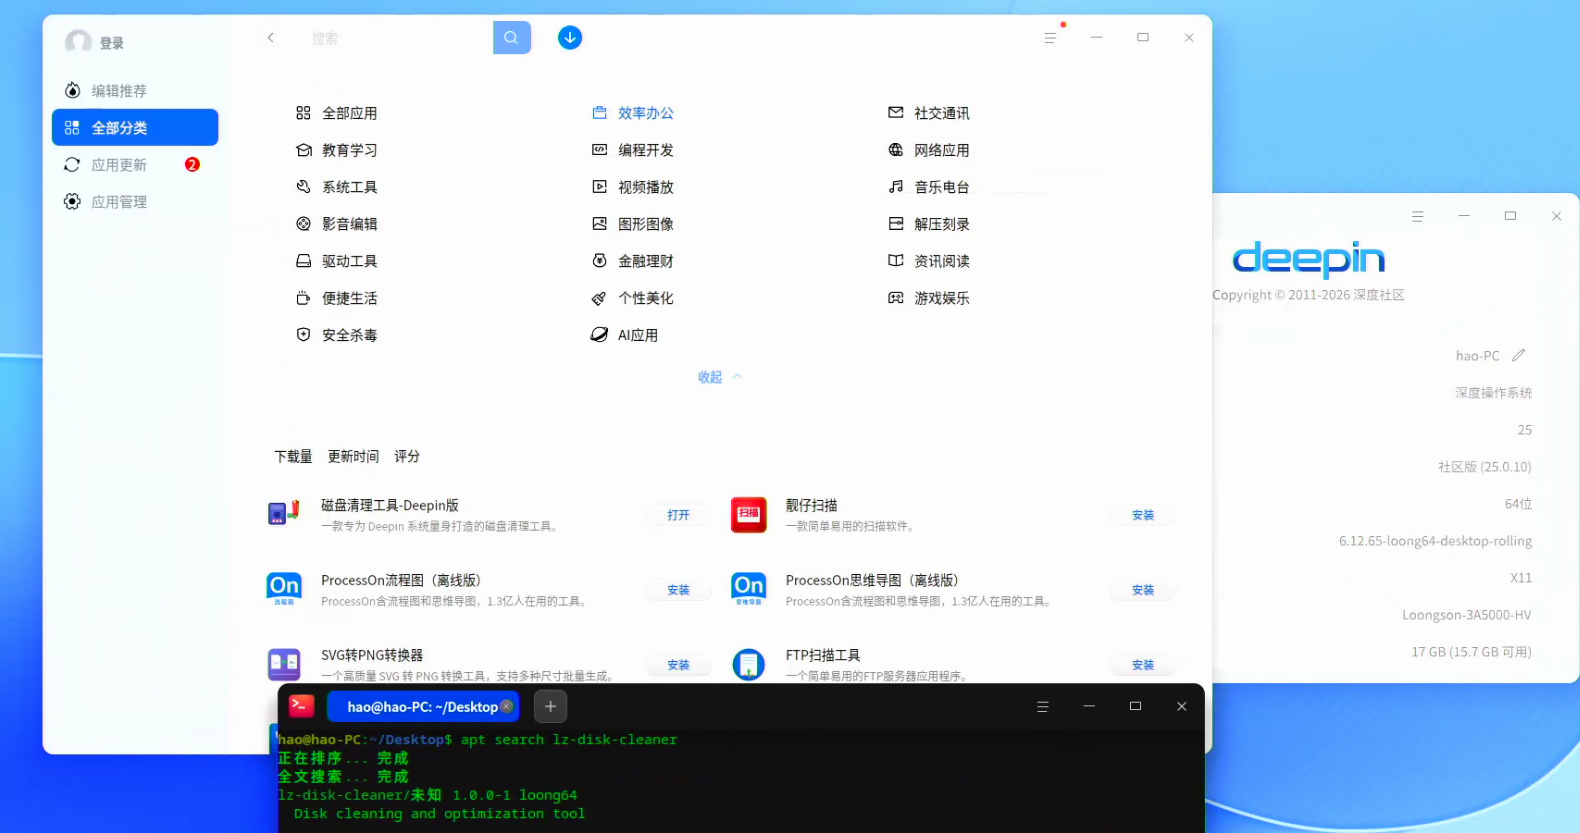This screenshot has width=1580, height=833.
Task: Click the 6.12.65-loong64-desktop-rolling kernel text
Action: [1435, 541]
